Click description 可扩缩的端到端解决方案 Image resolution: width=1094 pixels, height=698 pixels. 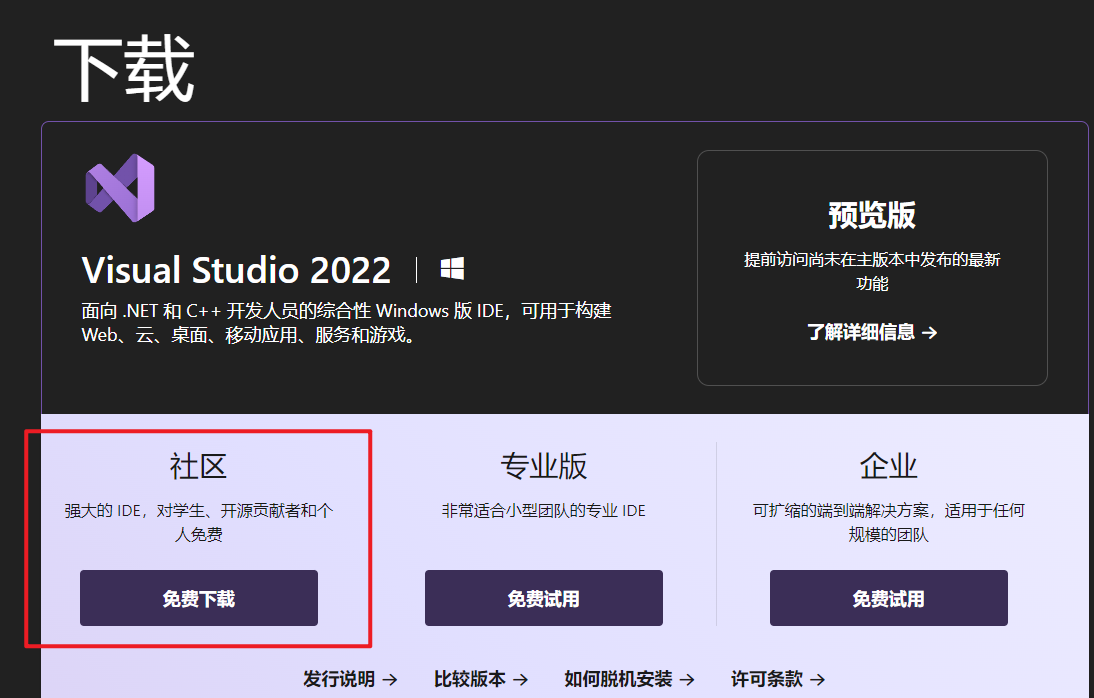coord(888,523)
